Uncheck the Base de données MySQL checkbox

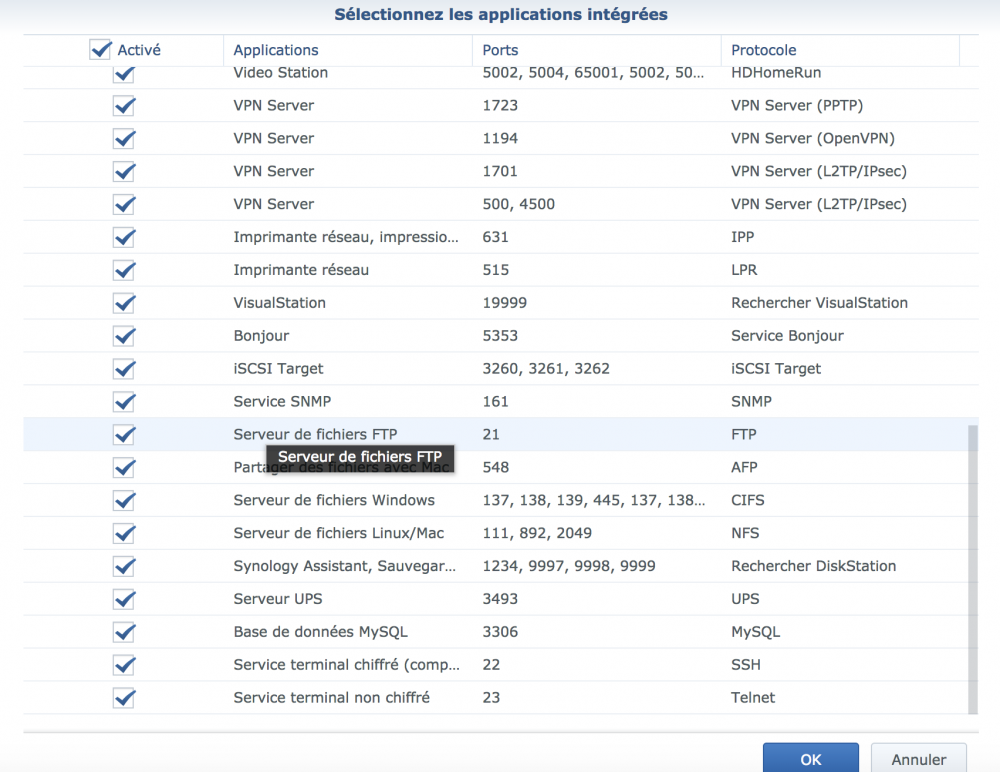pos(124,632)
